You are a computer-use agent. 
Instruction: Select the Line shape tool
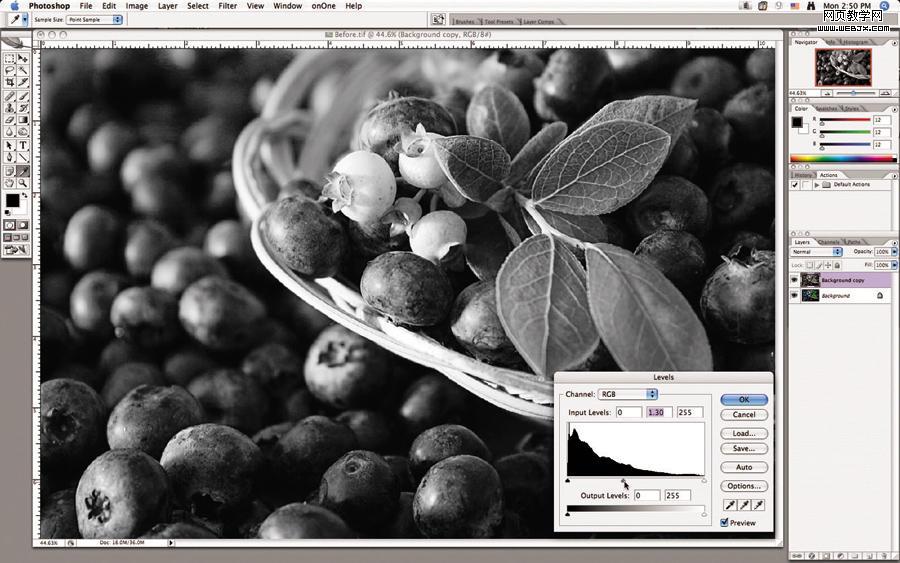(x=22, y=157)
